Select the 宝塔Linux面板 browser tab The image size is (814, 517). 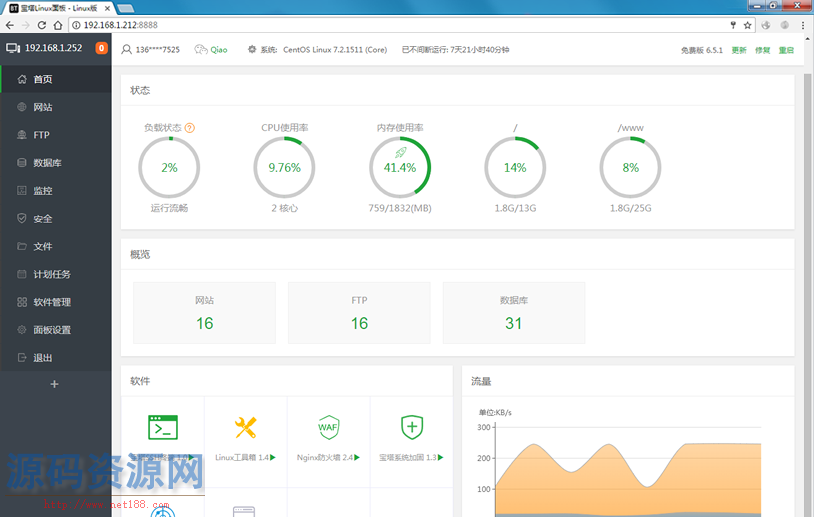[x=60, y=8]
